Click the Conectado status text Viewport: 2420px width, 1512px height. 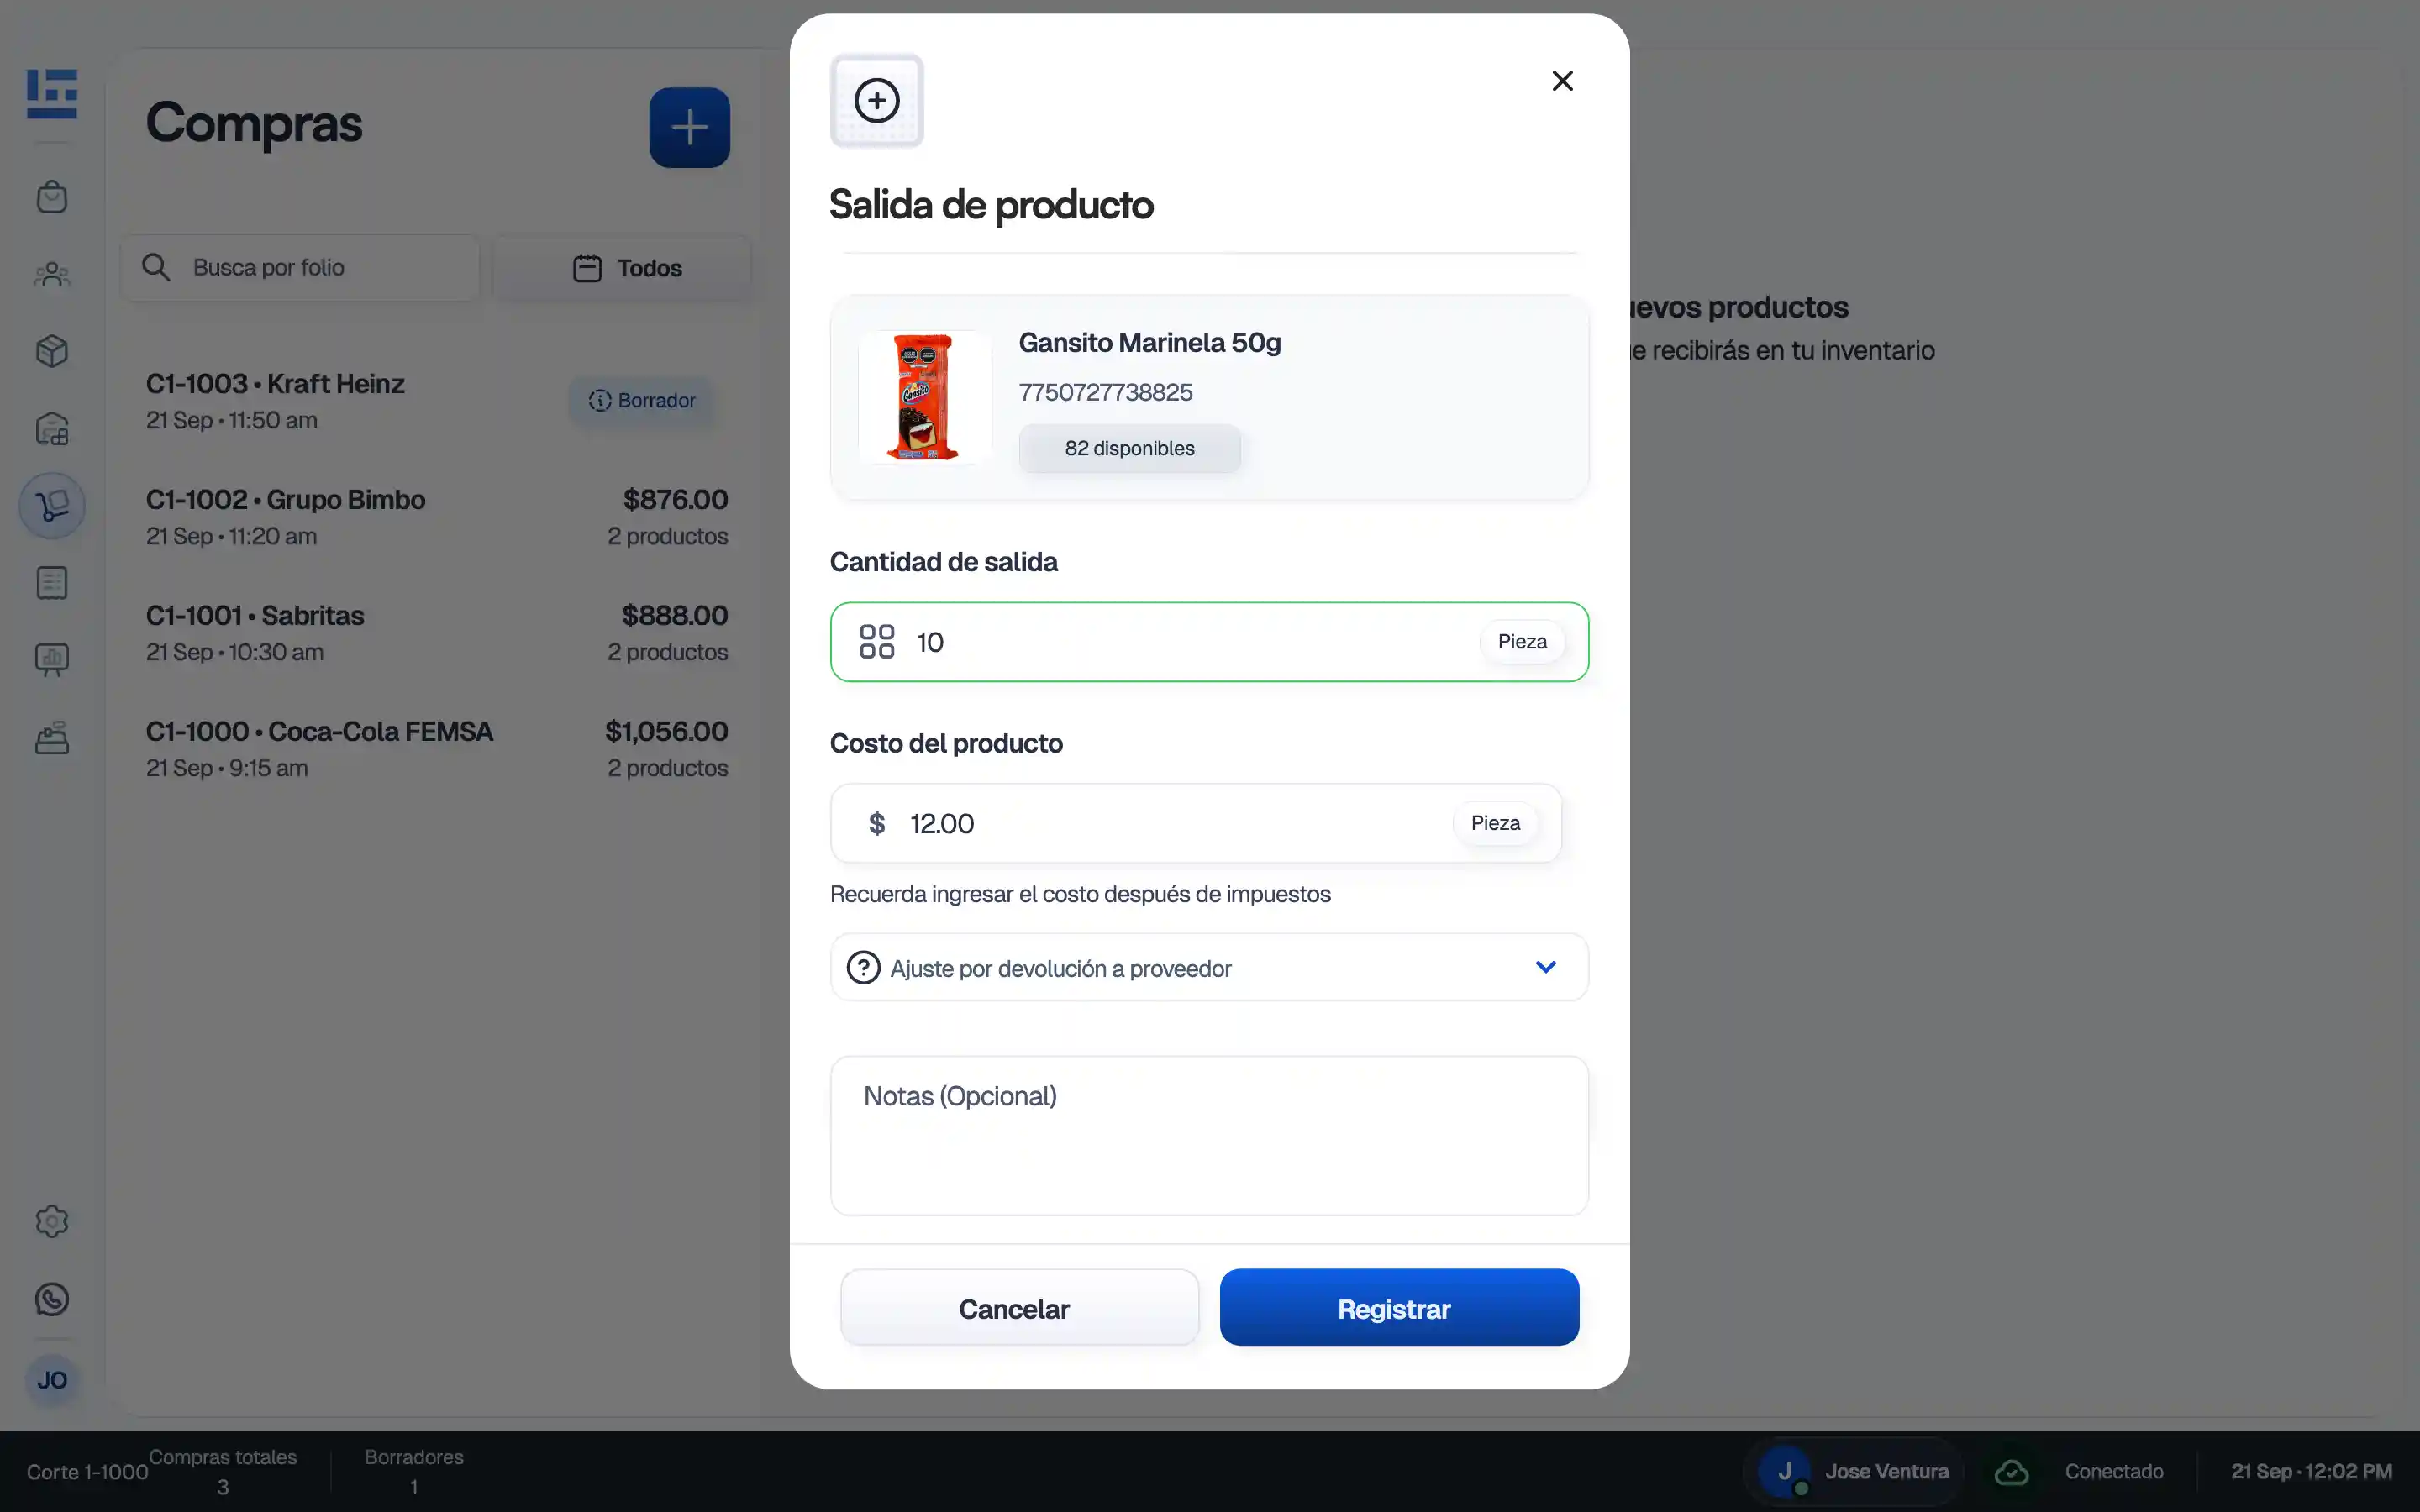[x=2114, y=1472]
